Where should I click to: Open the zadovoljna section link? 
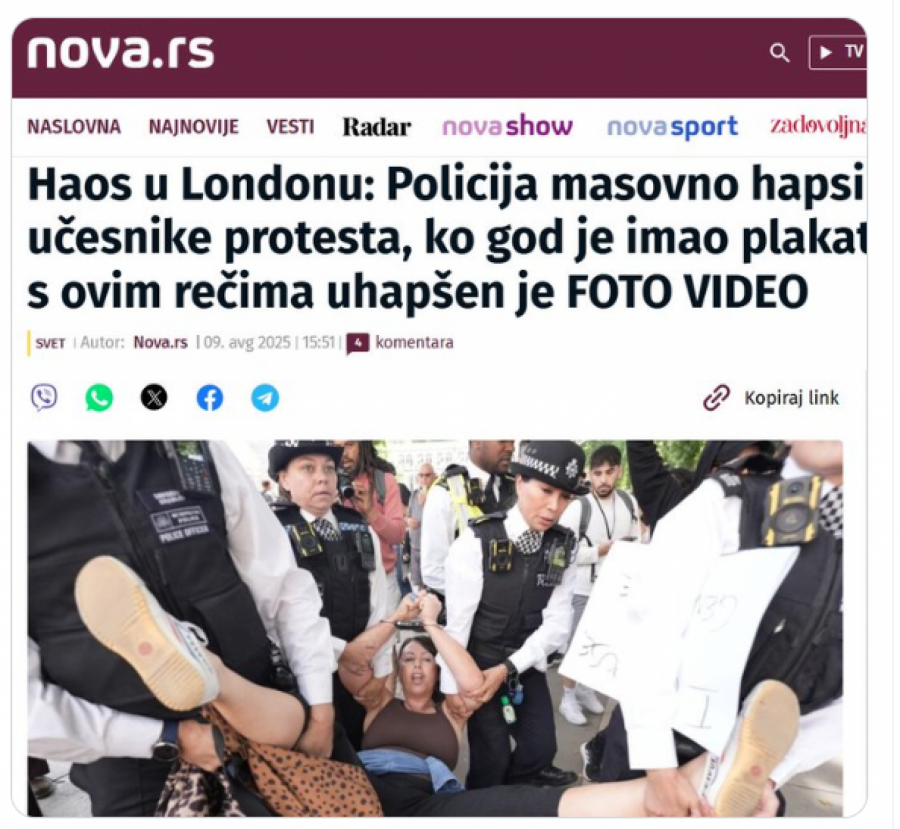click(x=818, y=126)
